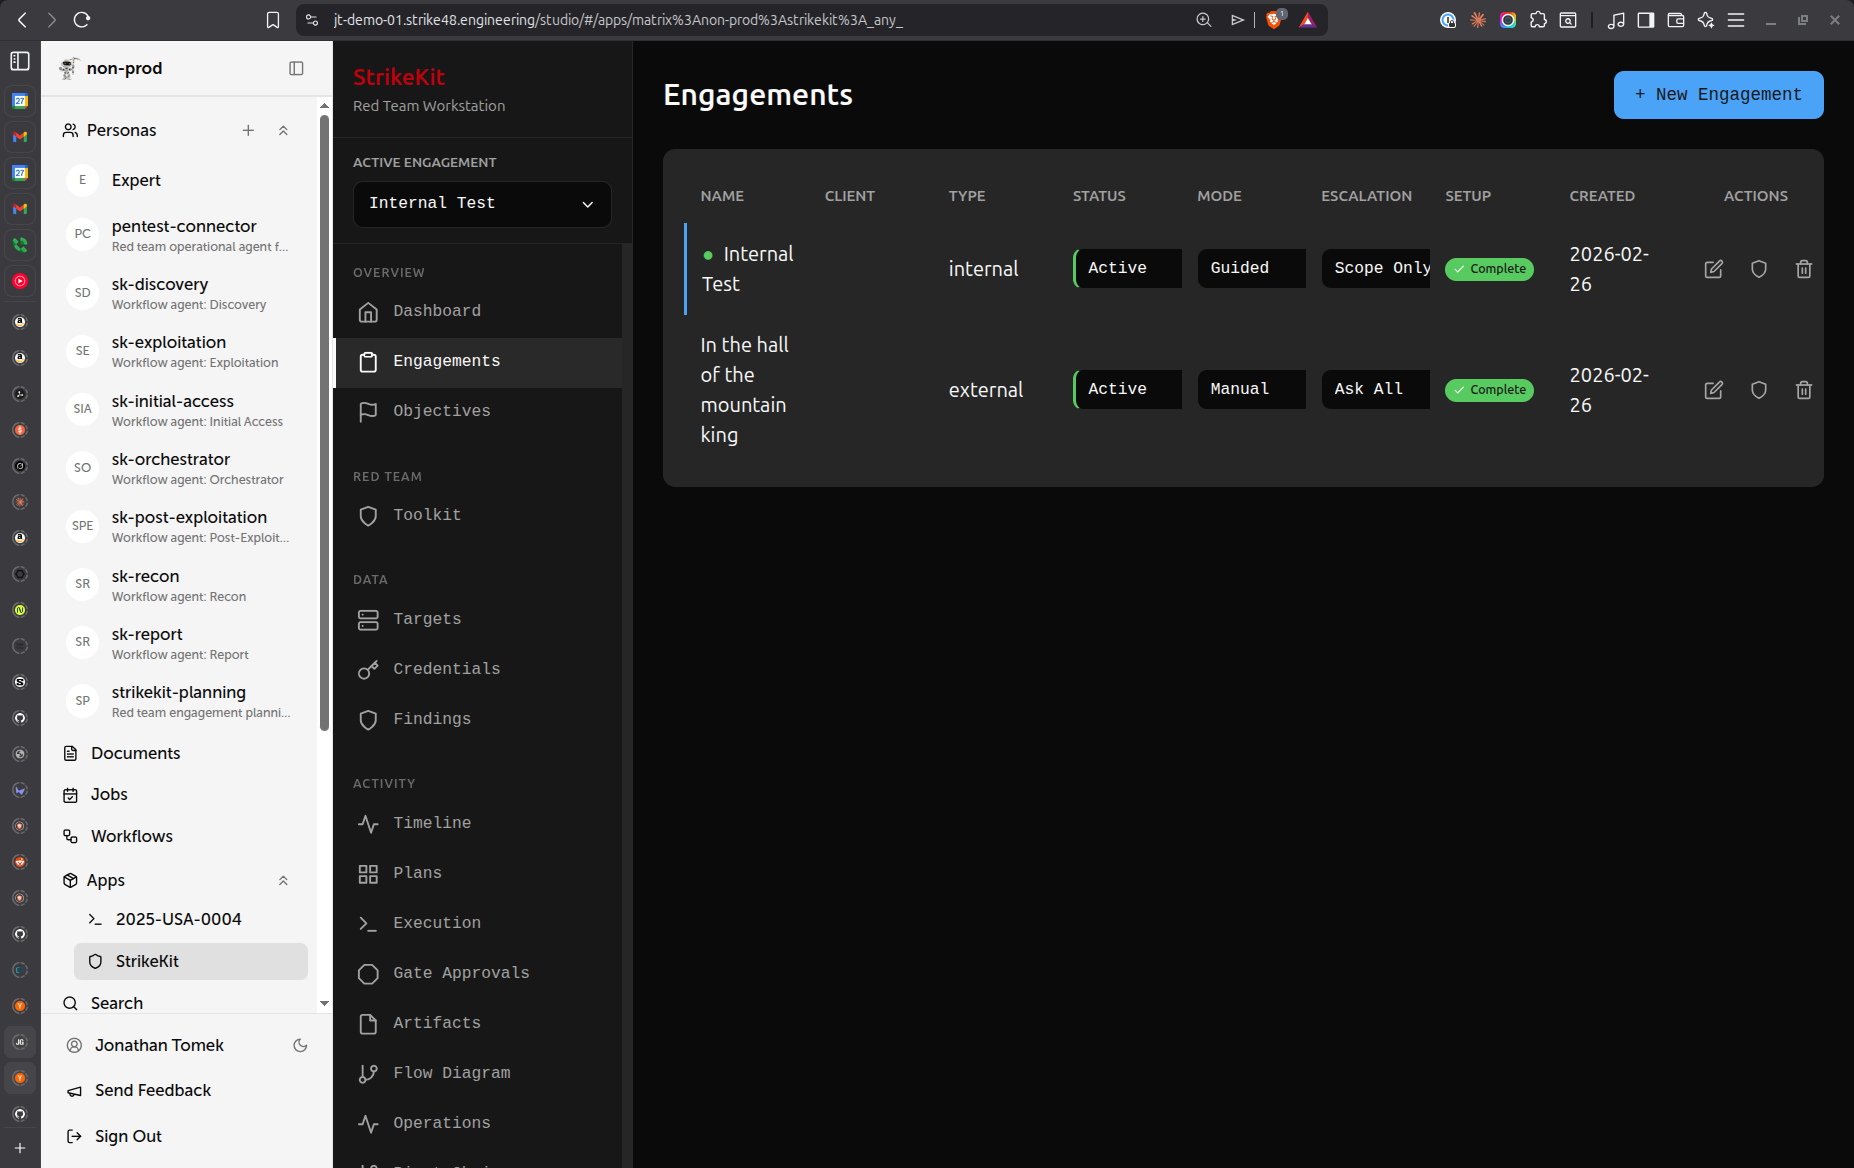This screenshot has width=1854, height=1168.
Task: Open browser extensions puzzle icon
Action: [1538, 20]
